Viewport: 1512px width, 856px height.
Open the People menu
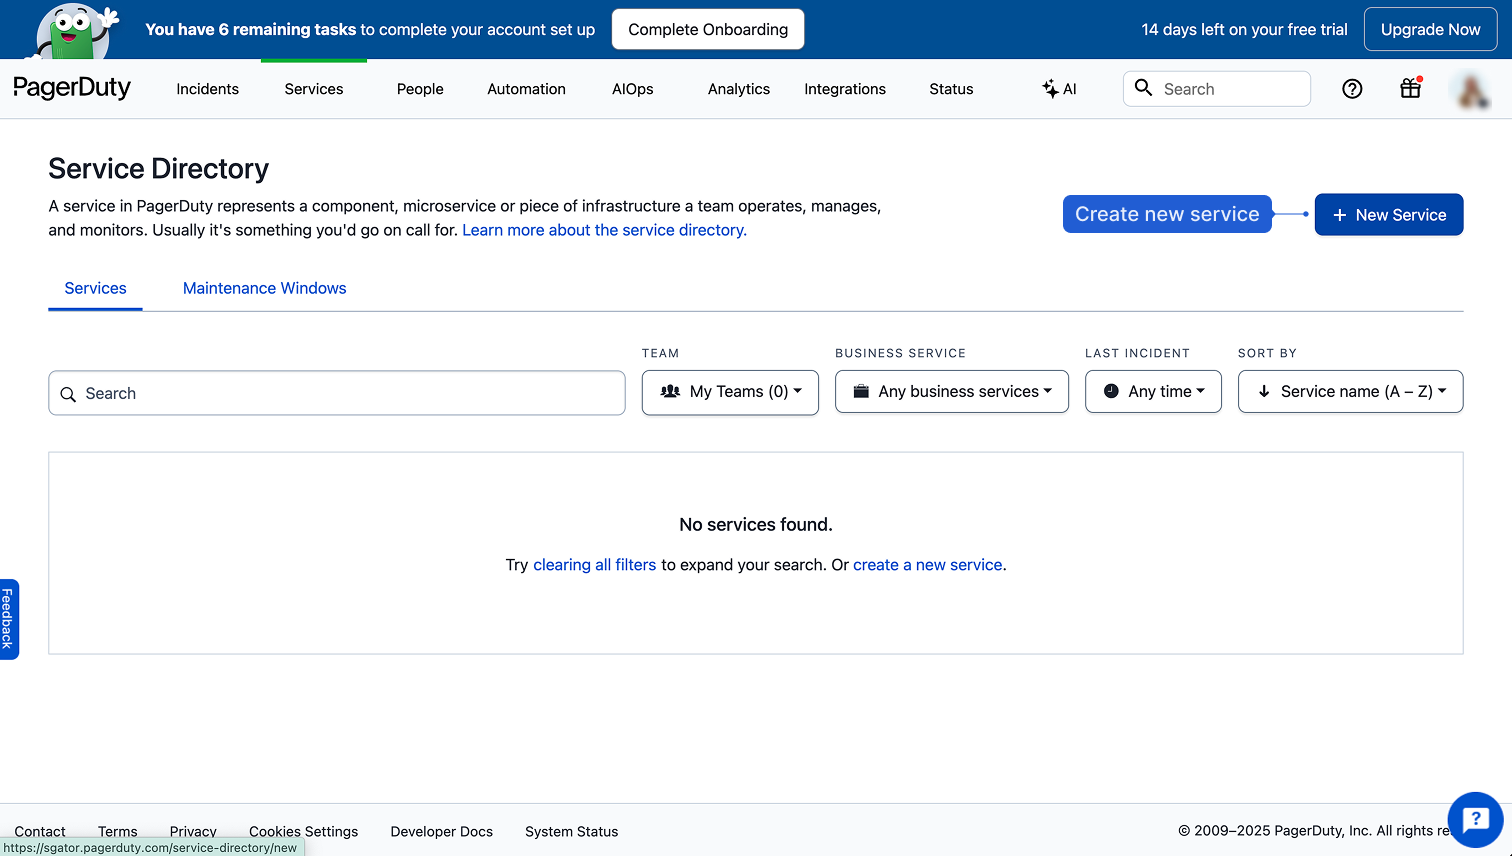click(x=420, y=89)
